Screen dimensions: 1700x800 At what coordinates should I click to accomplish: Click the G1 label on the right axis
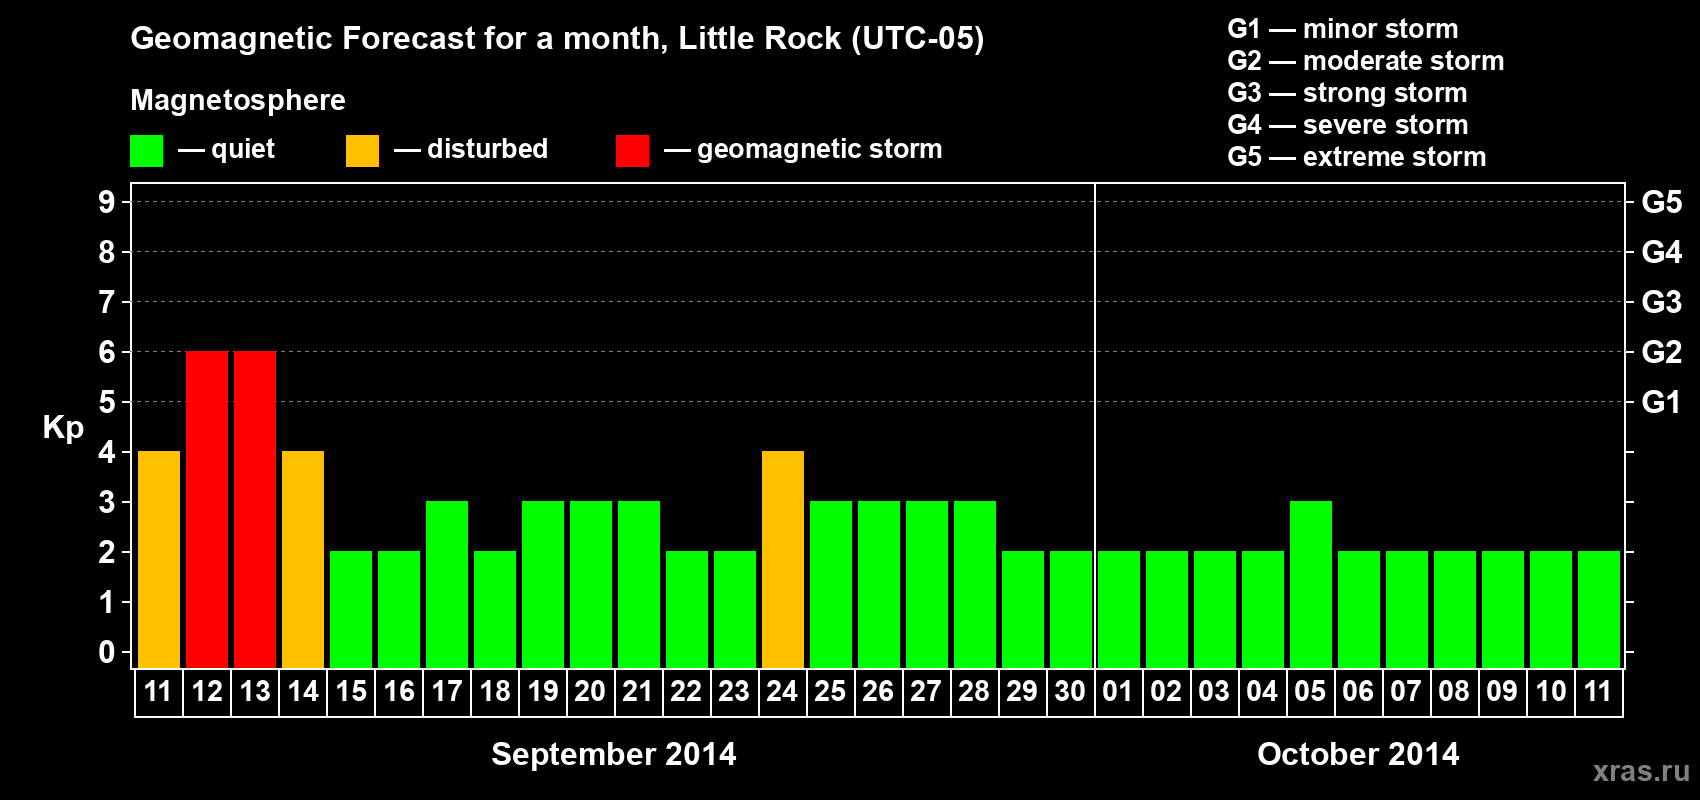1662,402
